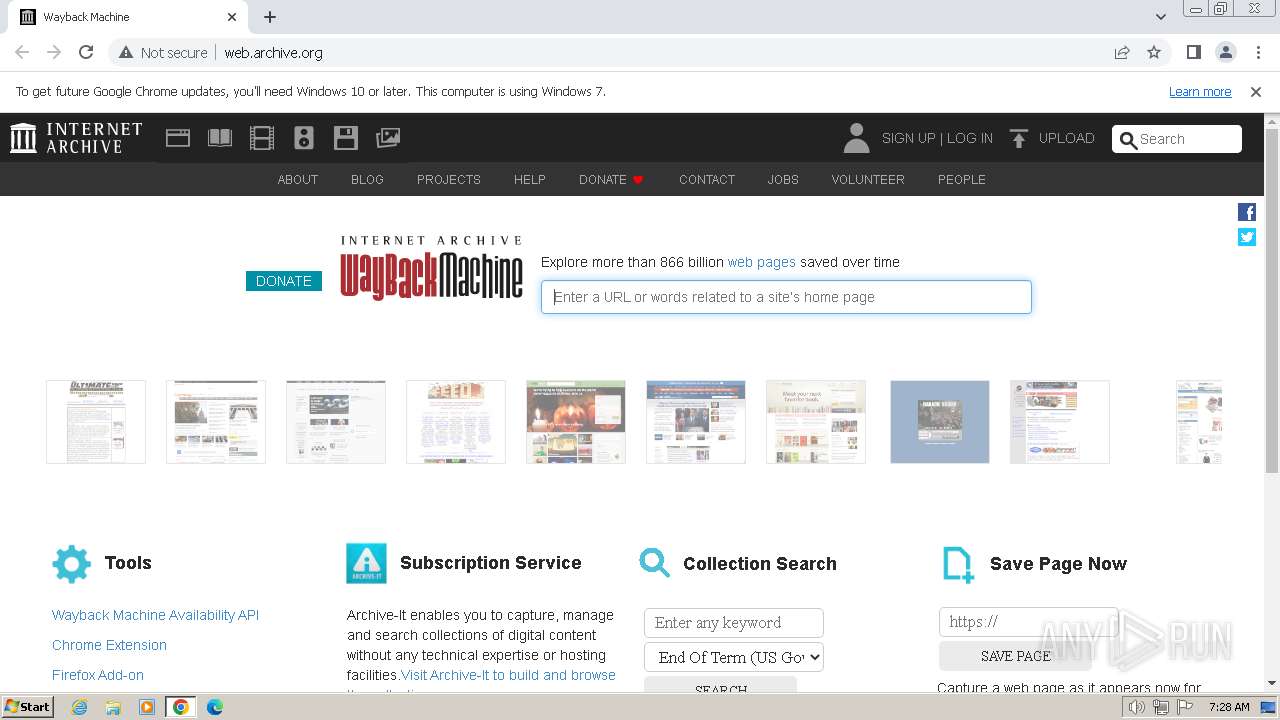Image resolution: width=1280 pixels, height=720 pixels.
Task: Click the taskbar clock 7:28 AM
Action: [1229, 707]
